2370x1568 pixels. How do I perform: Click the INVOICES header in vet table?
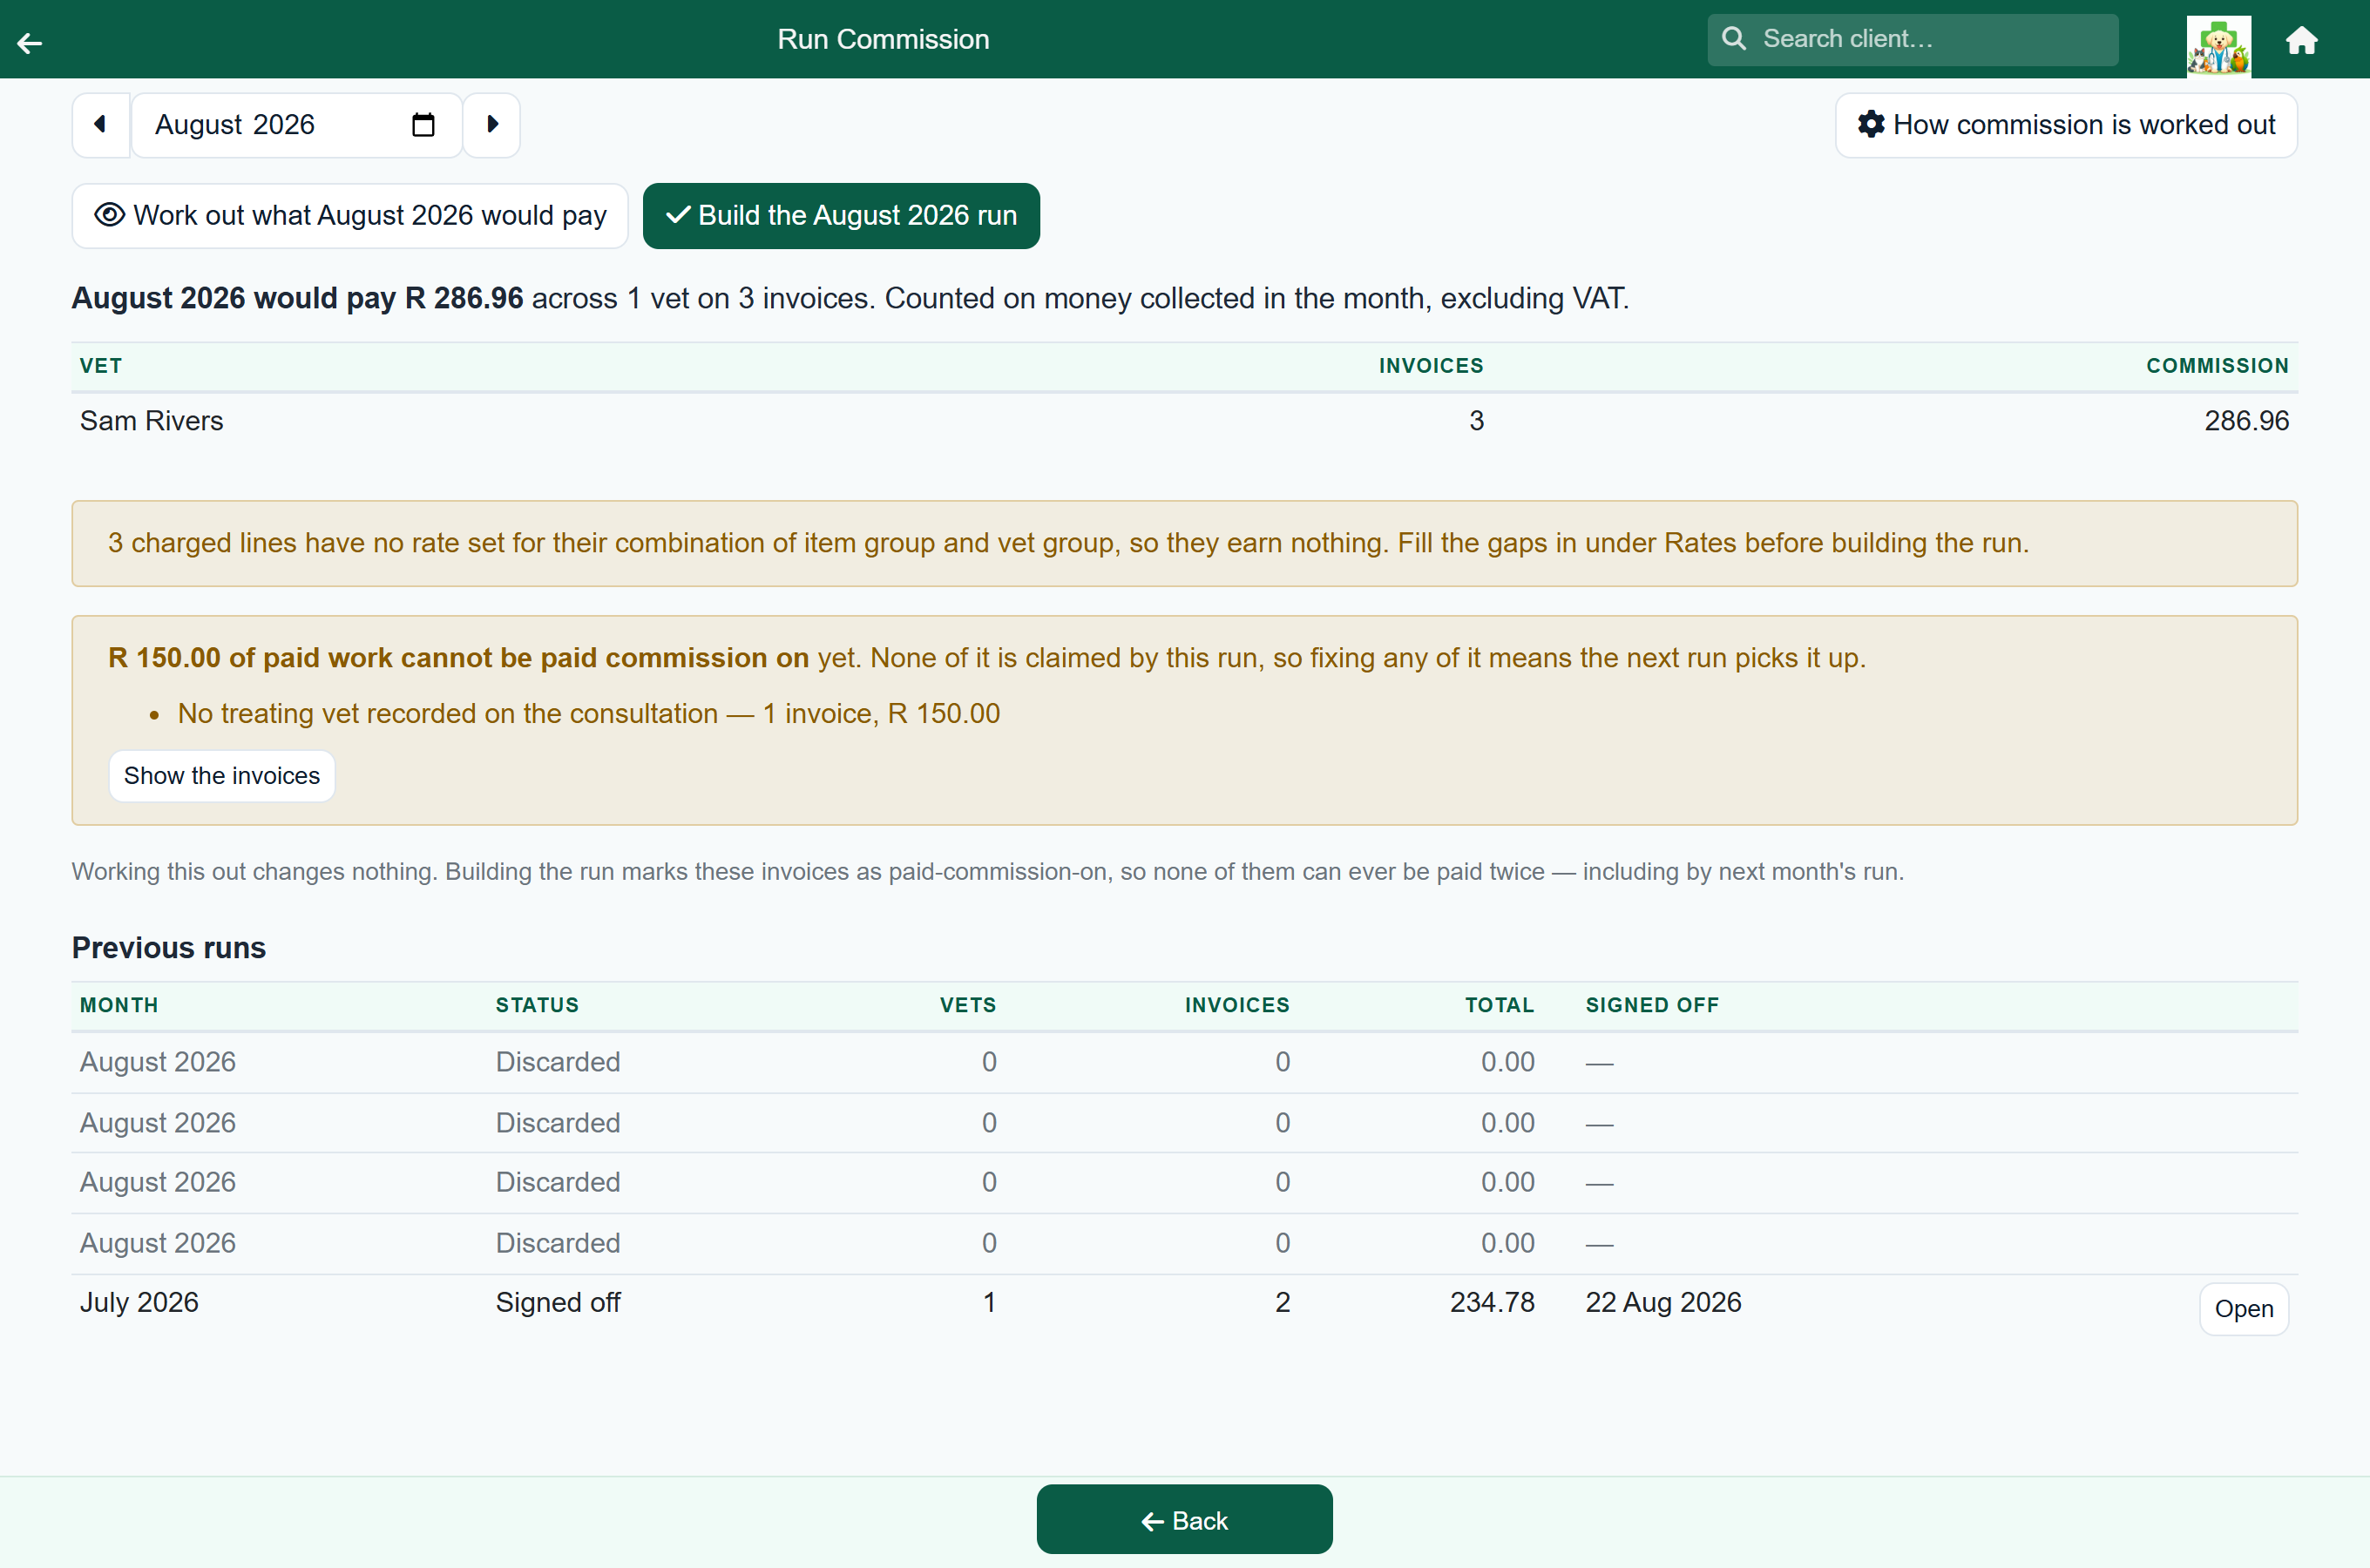pyautogui.click(x=1431, y=366)
